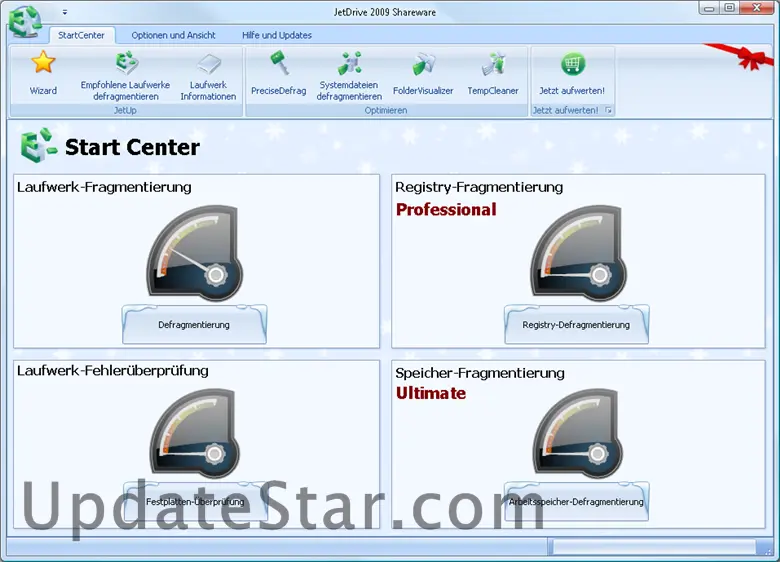Click the Festplatten-Überprüfung button

[195, 502]
